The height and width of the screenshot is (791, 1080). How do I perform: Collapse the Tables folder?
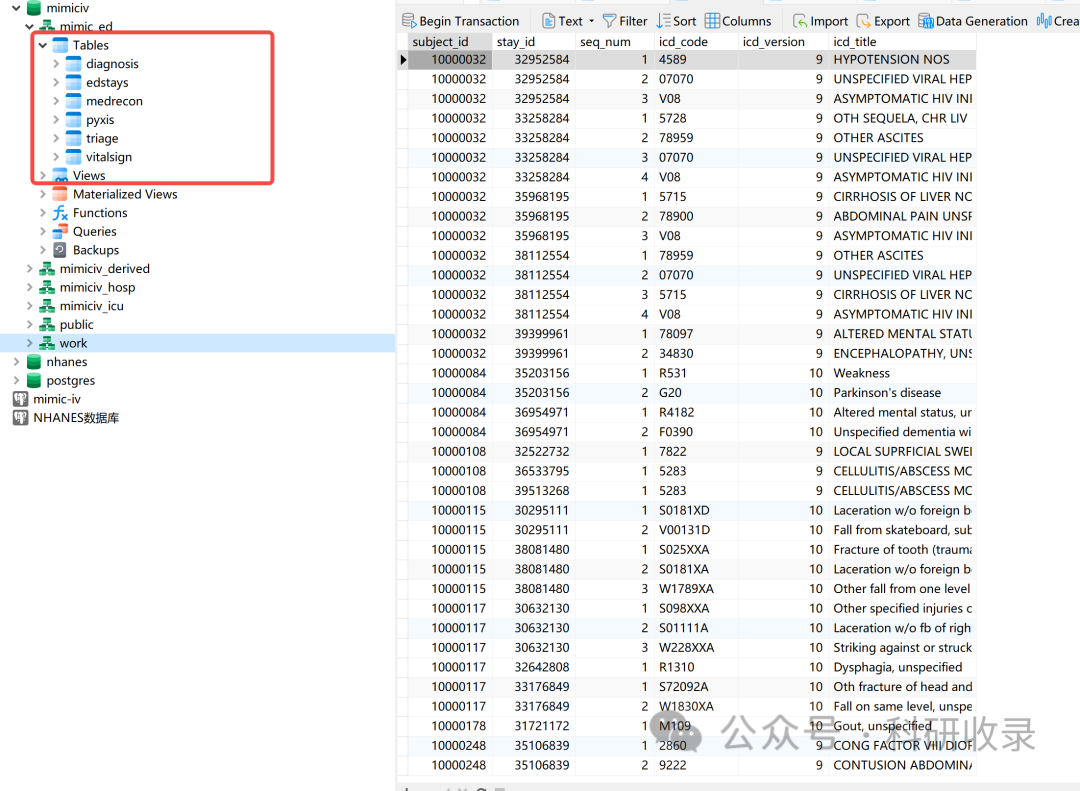pyautogui.click(x=43, y=45)
